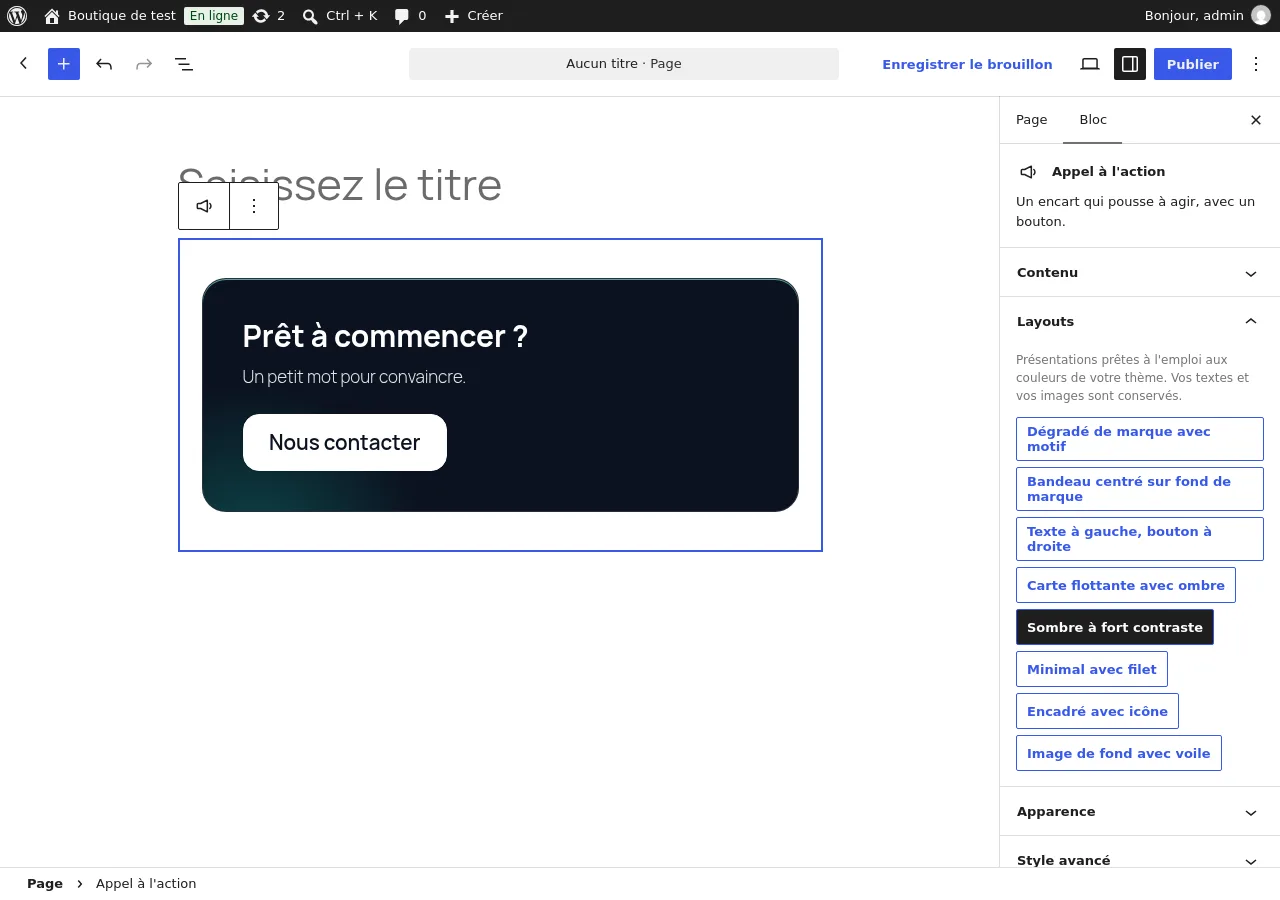Apply Bandeau centré sur fond de marque layout

1140,489
